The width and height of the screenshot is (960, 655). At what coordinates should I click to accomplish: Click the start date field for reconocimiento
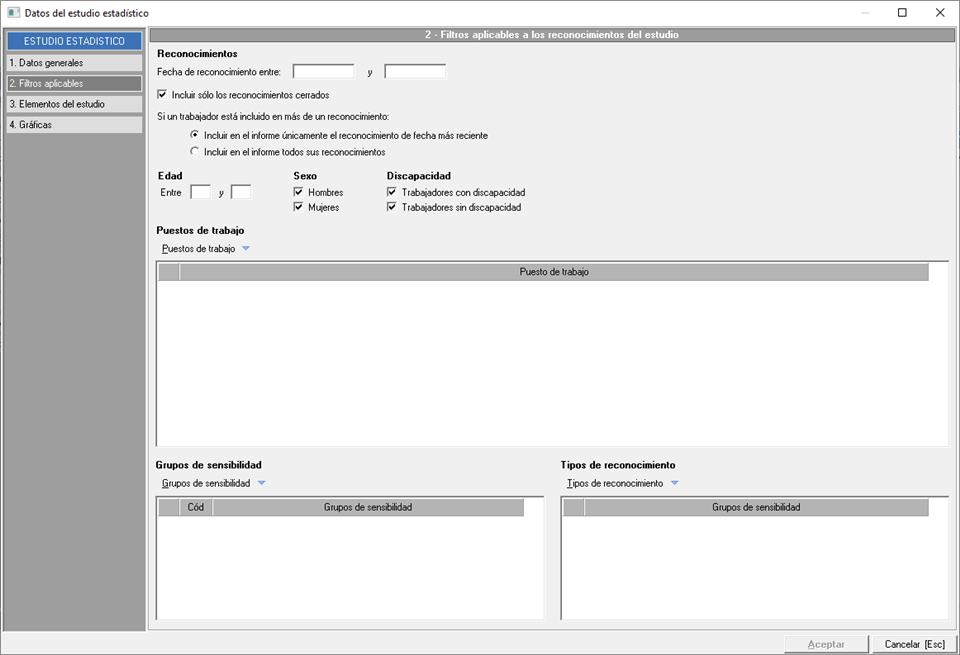click(x=323, y=72)
